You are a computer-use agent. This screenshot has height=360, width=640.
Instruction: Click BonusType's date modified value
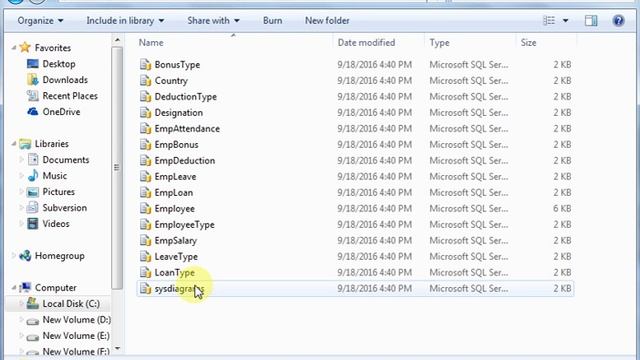tap(374, 64)
